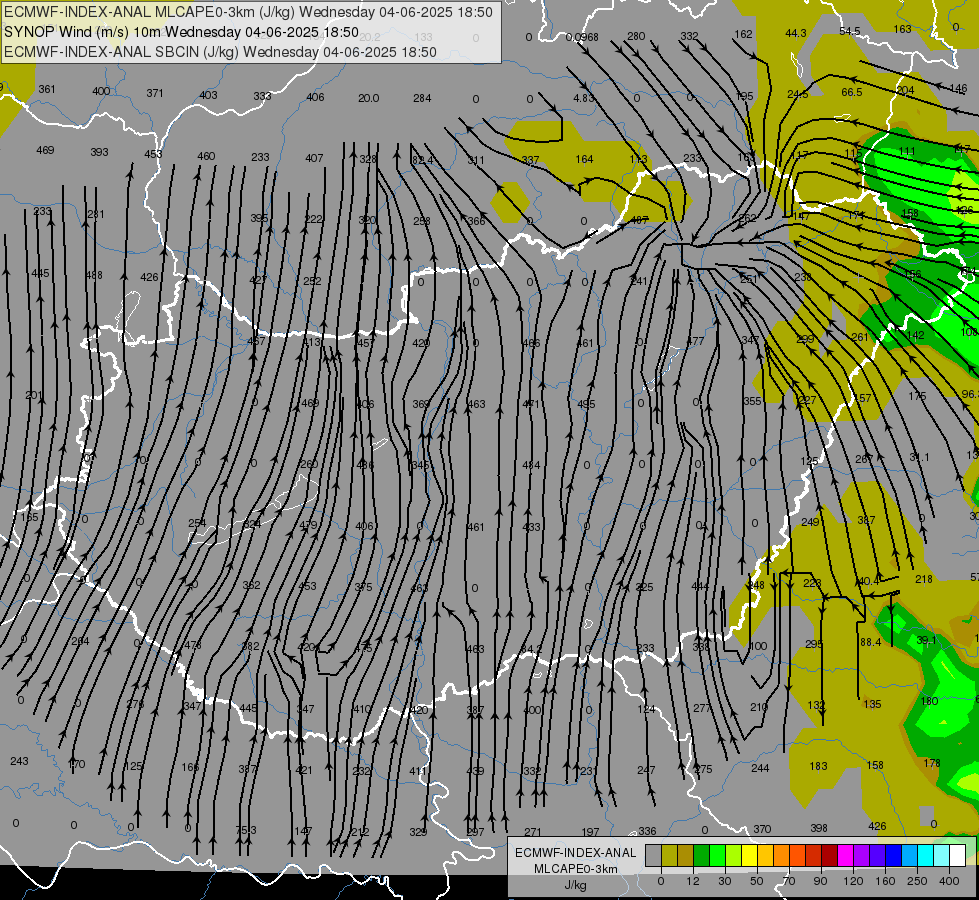Click the MLCAPE0-3km title line
Viewport: 979px width, 900px height.
(x=248, y=12)
